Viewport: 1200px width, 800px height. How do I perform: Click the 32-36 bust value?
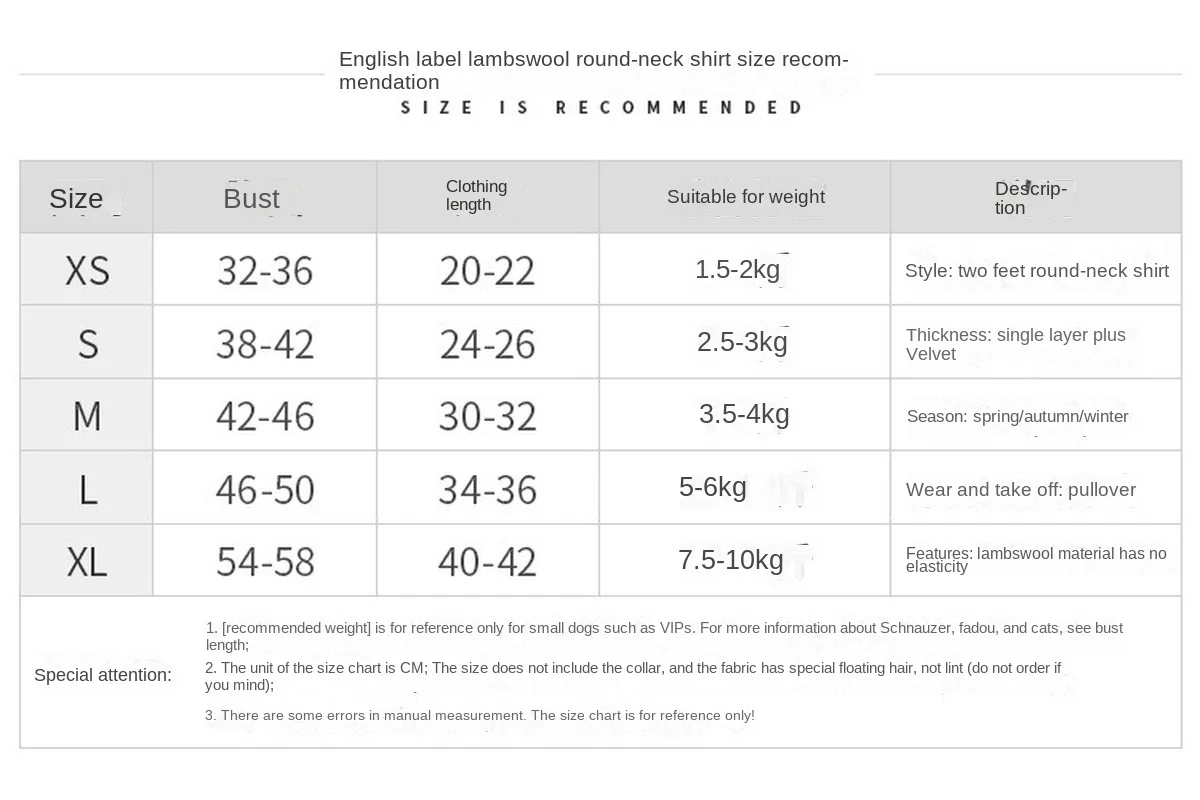click(265, 270)
